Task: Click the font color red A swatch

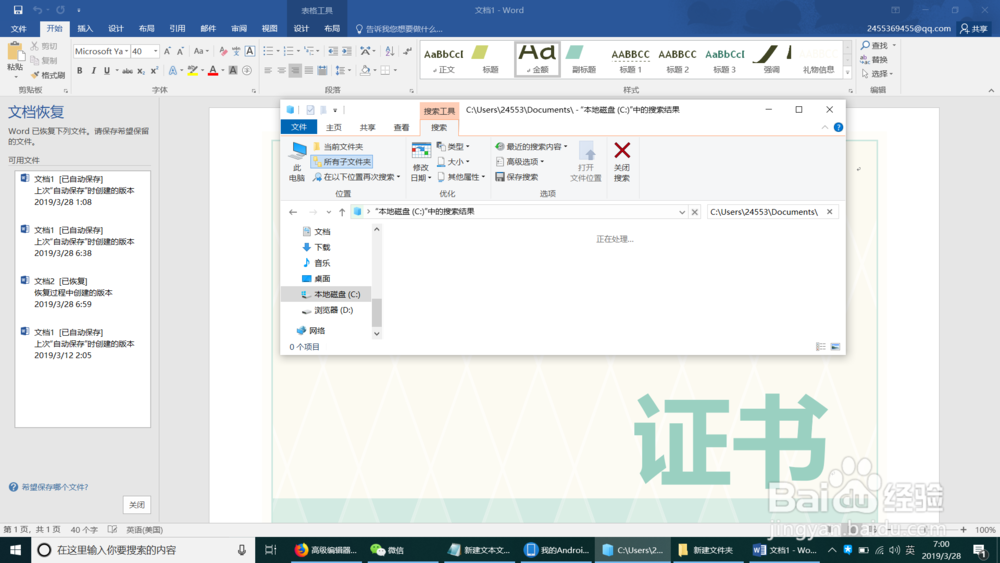Action: [x=213, y=71]
